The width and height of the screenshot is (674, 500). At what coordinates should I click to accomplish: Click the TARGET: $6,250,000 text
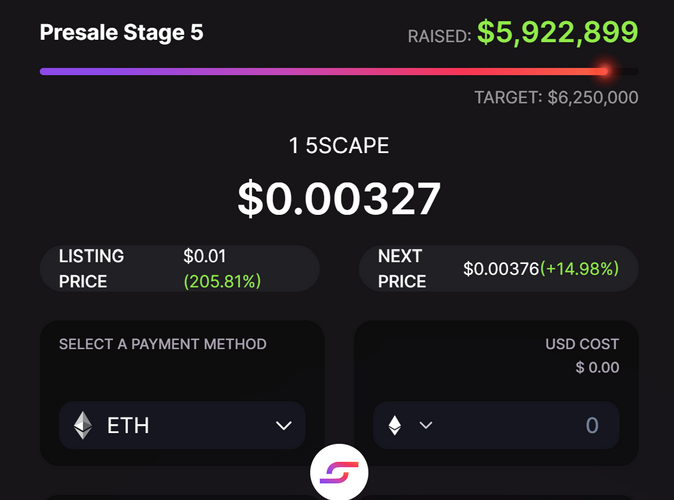(556, 98)
